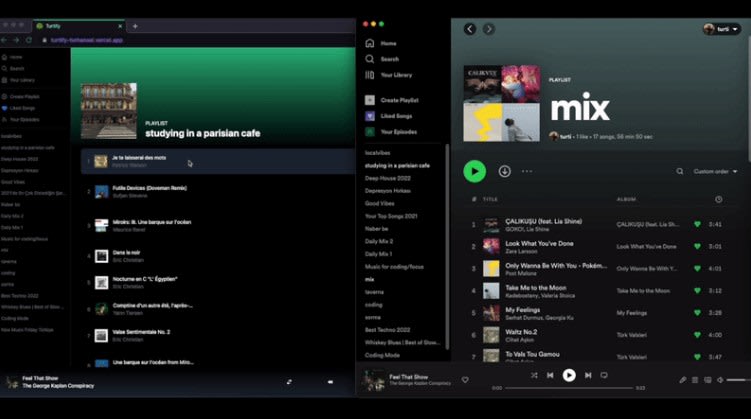Go to previous track in the Spotify player bar

click(551, 375)
